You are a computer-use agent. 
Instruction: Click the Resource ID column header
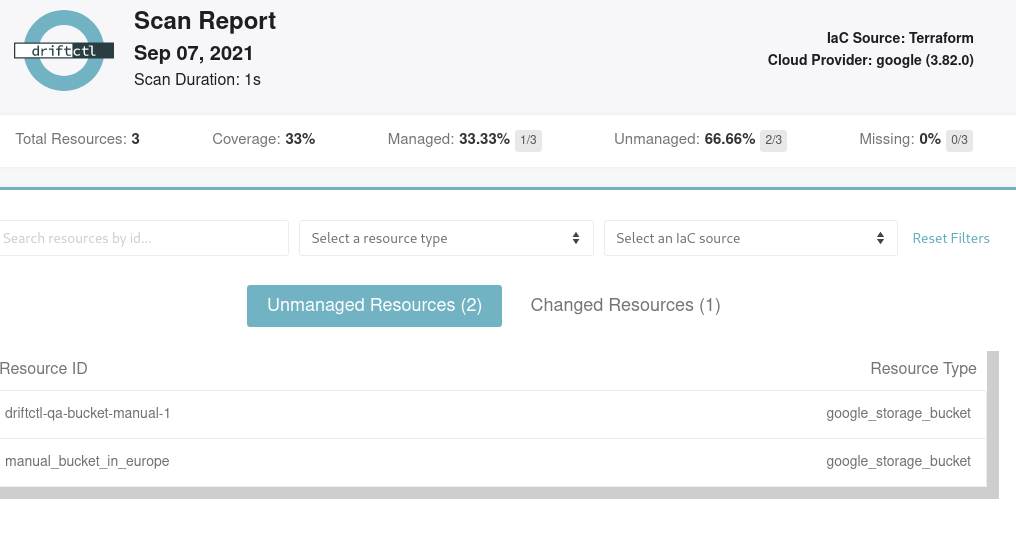[43, 369]
